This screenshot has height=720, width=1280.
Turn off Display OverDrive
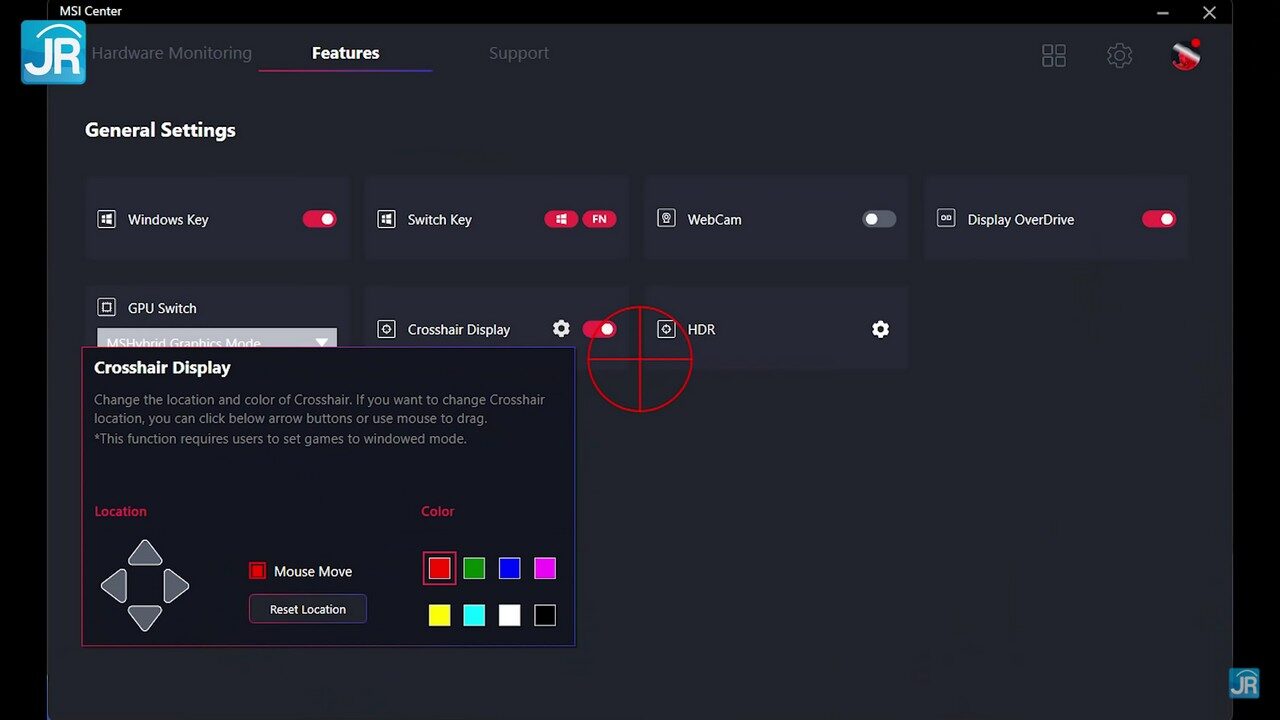click(1159, 219)
